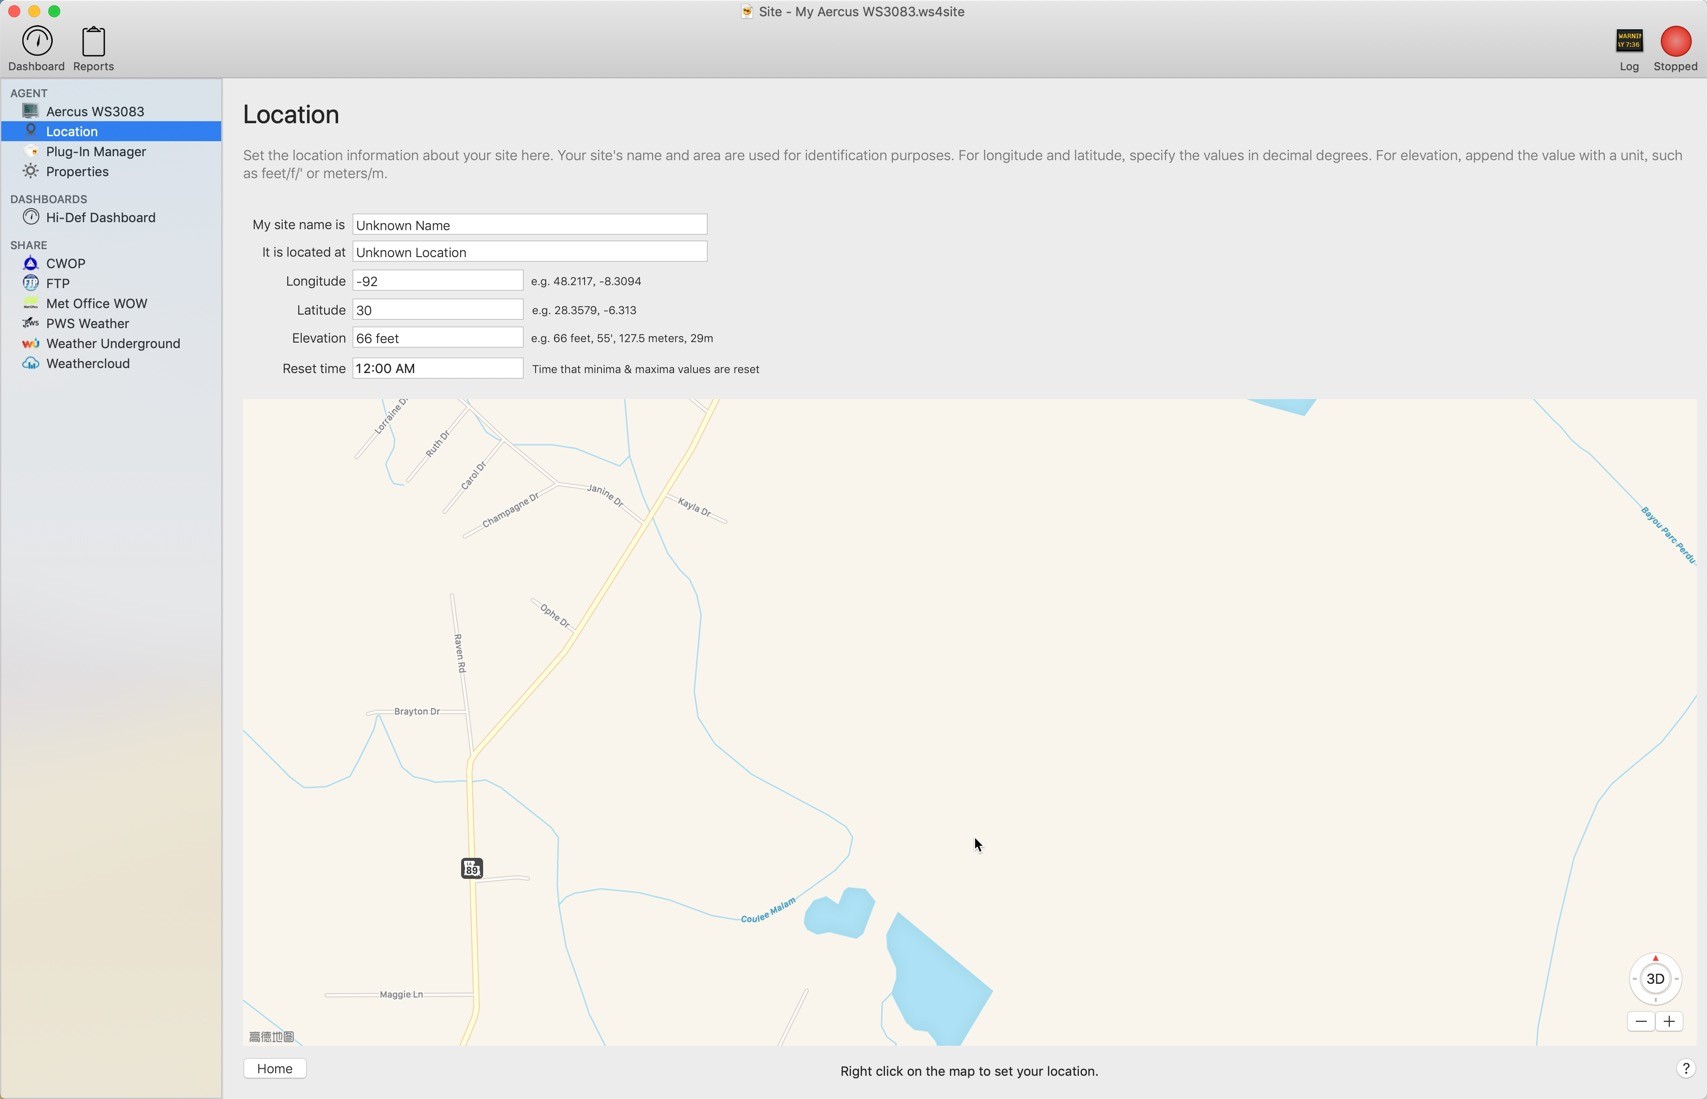This screenshot has height=1099, width=1707.
Task: Click the FTP globe icon
Action: [31, 283]
